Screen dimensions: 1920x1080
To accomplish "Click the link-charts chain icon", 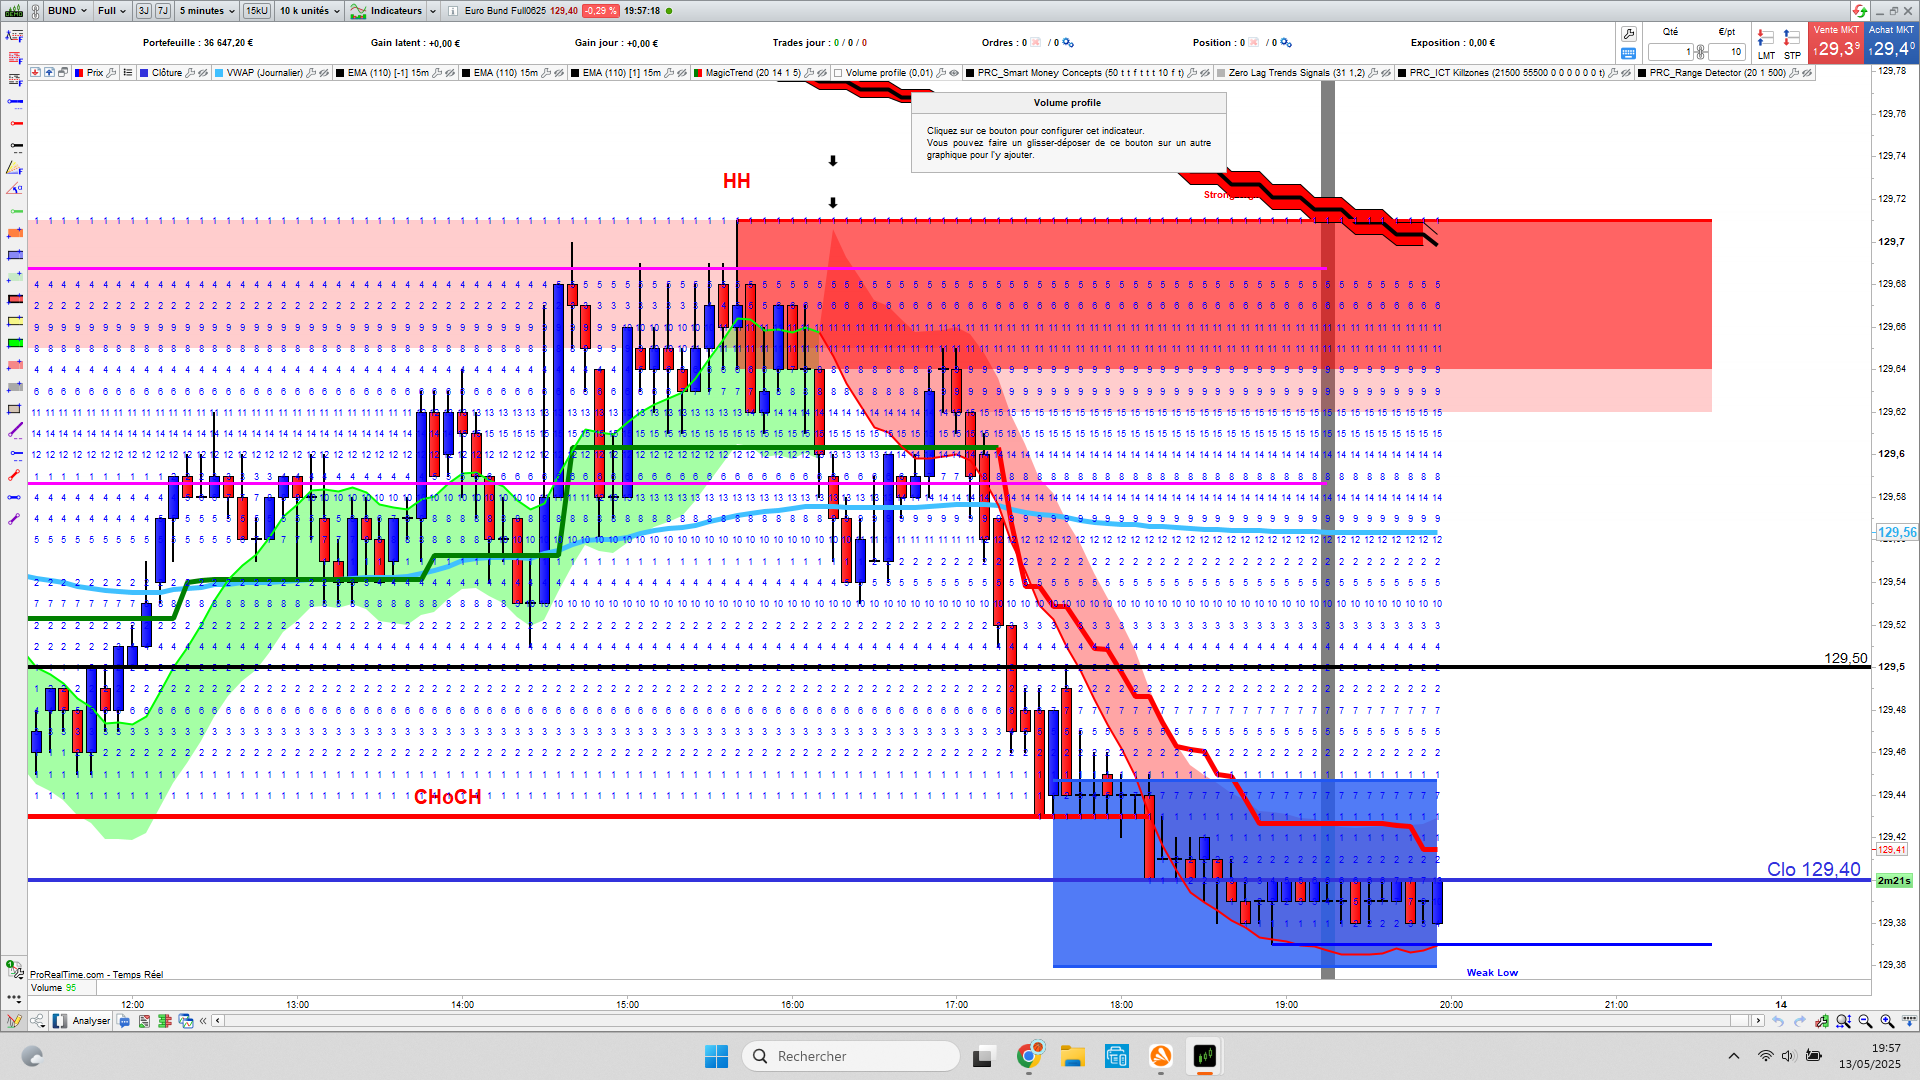I will (x=36, y=11).
